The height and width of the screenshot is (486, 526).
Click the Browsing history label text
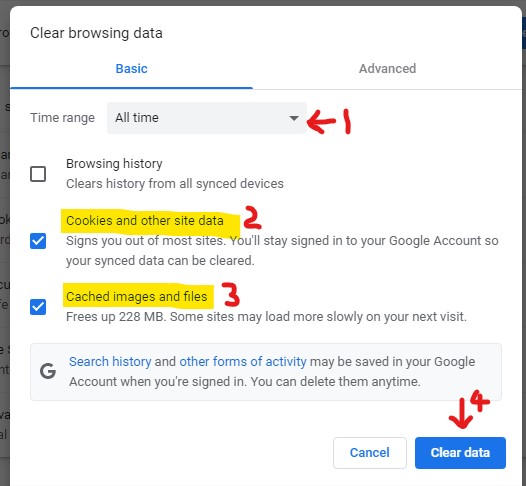coord(114,164)
